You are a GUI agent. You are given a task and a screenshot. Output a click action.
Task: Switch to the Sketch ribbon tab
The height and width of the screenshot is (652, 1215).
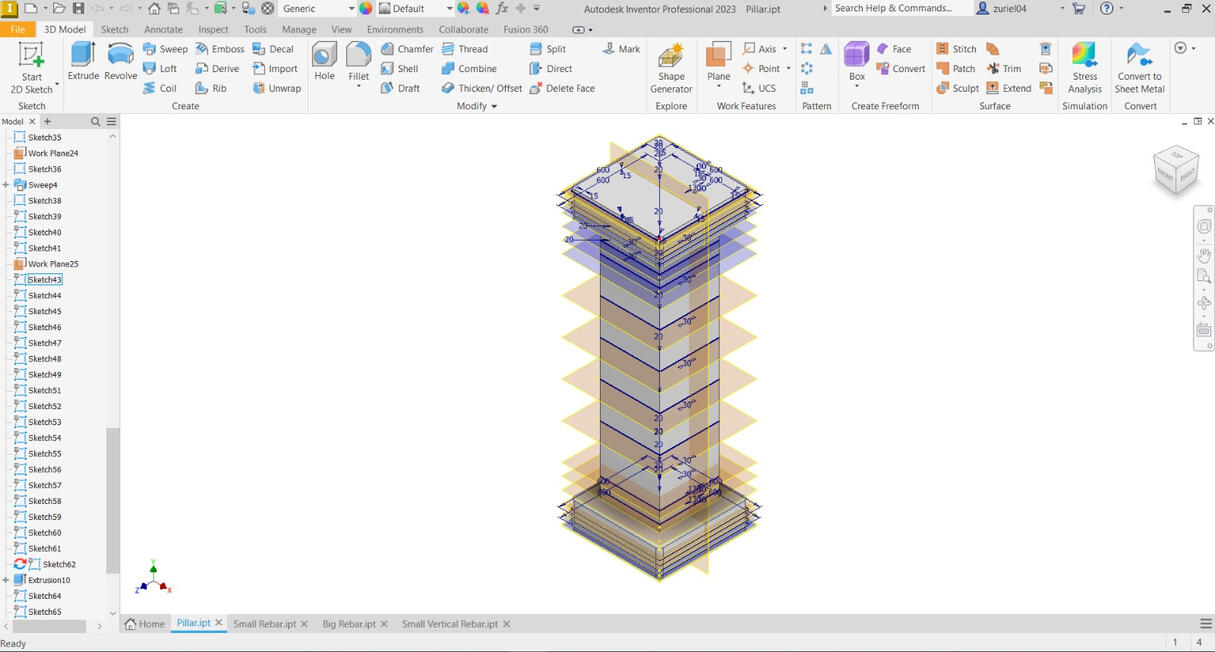[x=114, y=29]
